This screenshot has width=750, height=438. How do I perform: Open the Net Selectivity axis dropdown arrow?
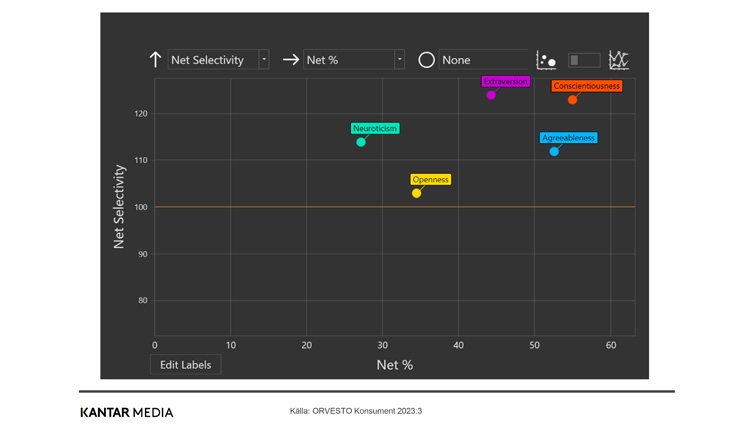(x=264, y=60)
